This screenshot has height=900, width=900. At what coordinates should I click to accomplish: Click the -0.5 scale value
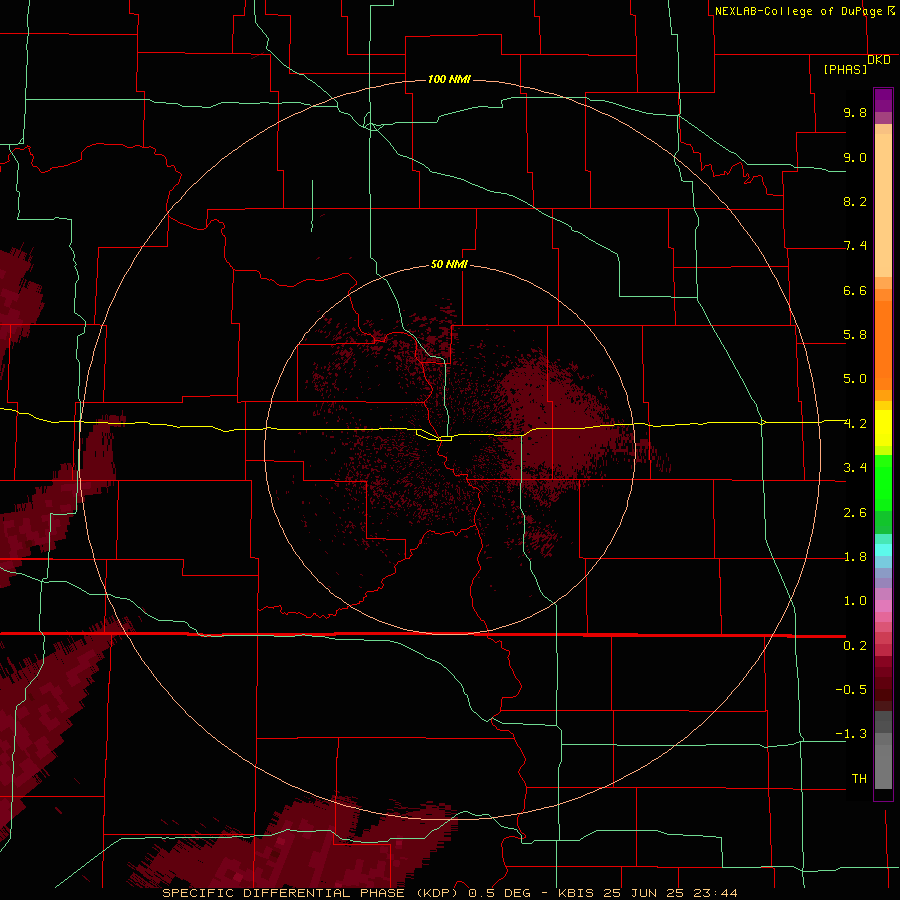[851, 690]
